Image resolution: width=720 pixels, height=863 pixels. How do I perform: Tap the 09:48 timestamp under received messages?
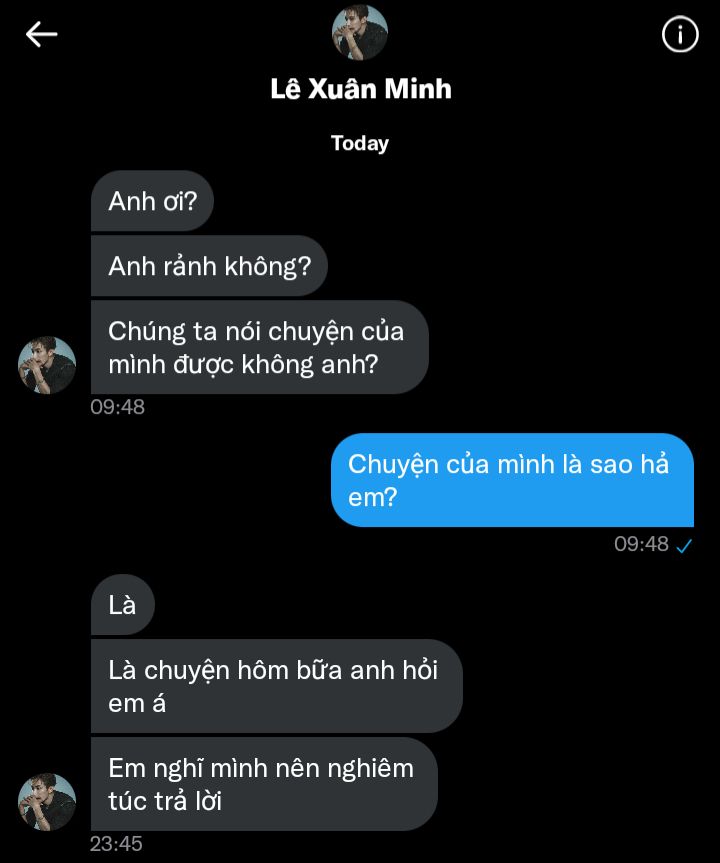(x=118, y=407)
